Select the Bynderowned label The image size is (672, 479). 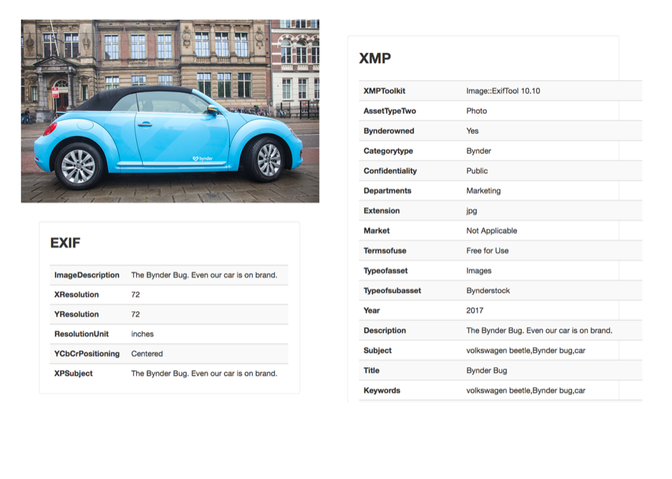pyautogui.click(x=389, y=131)
